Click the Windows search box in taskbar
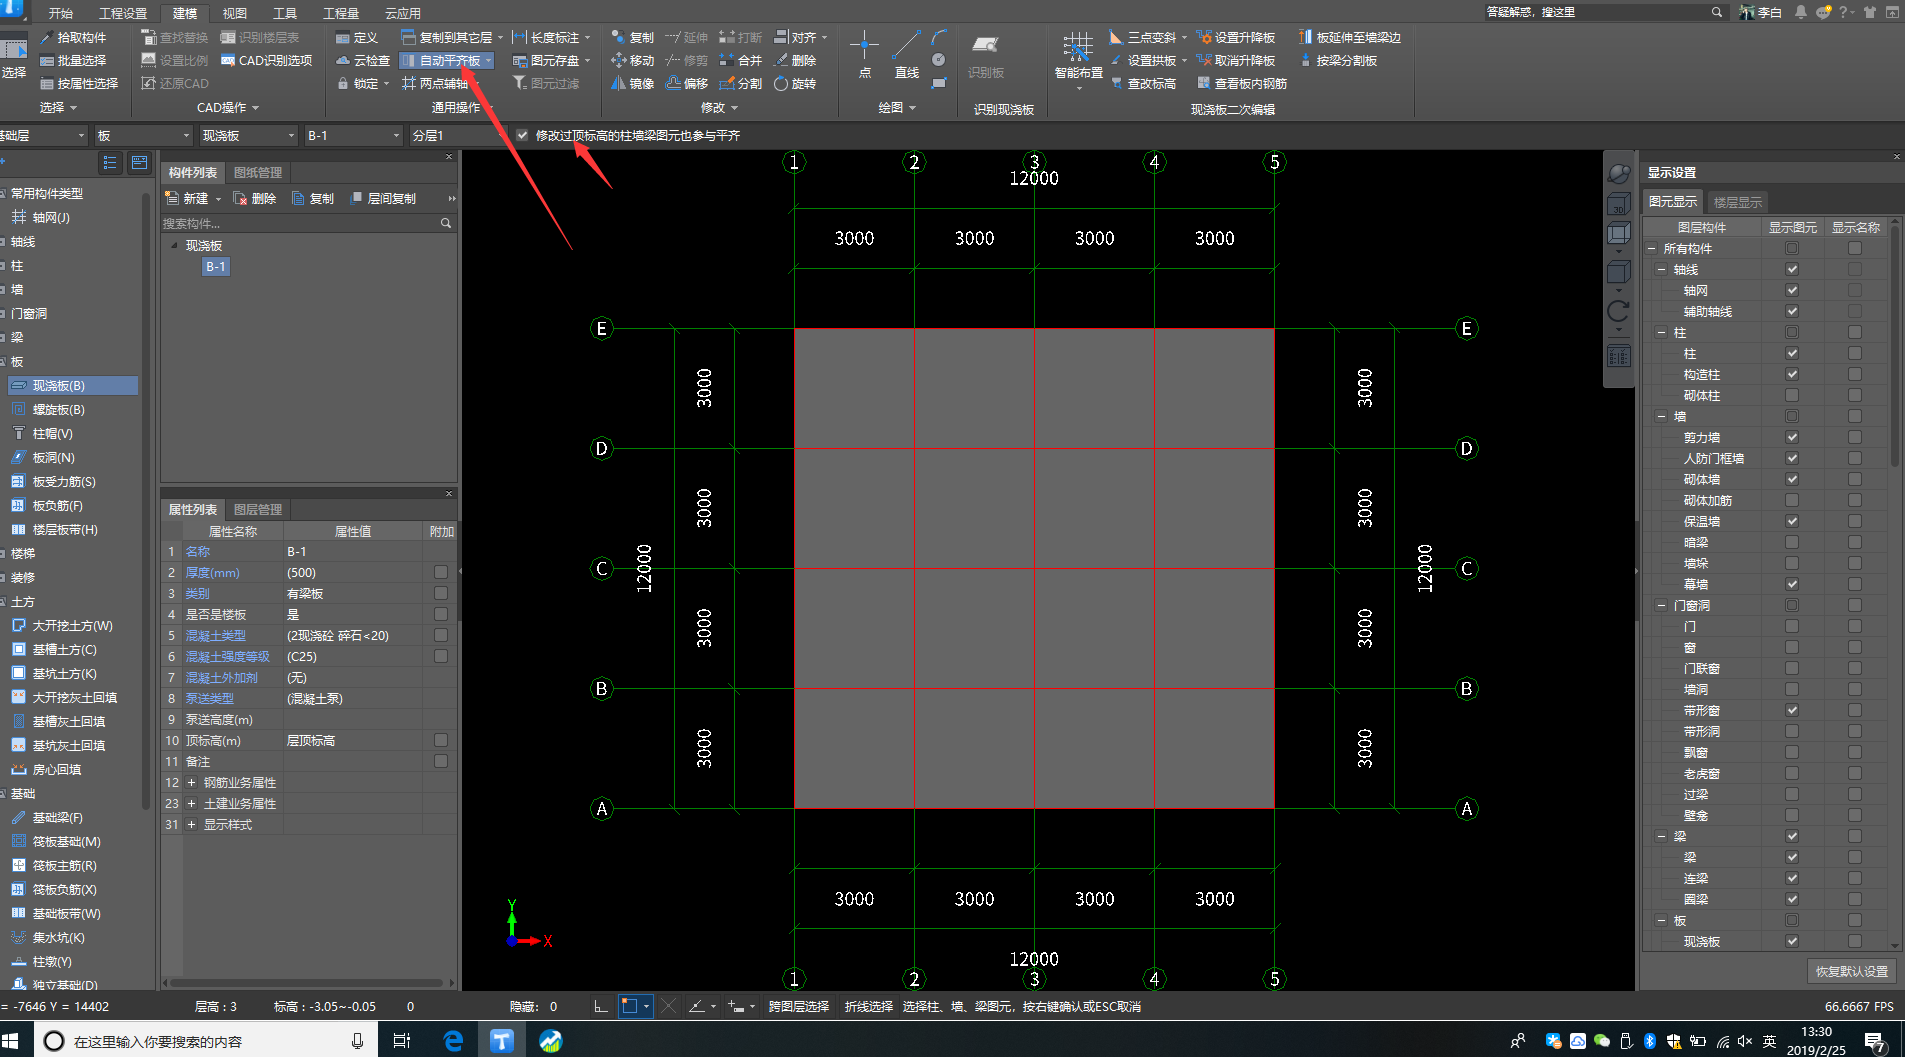The height and width of the screenshot is (1057, 1905). [x=208, y=1040]
